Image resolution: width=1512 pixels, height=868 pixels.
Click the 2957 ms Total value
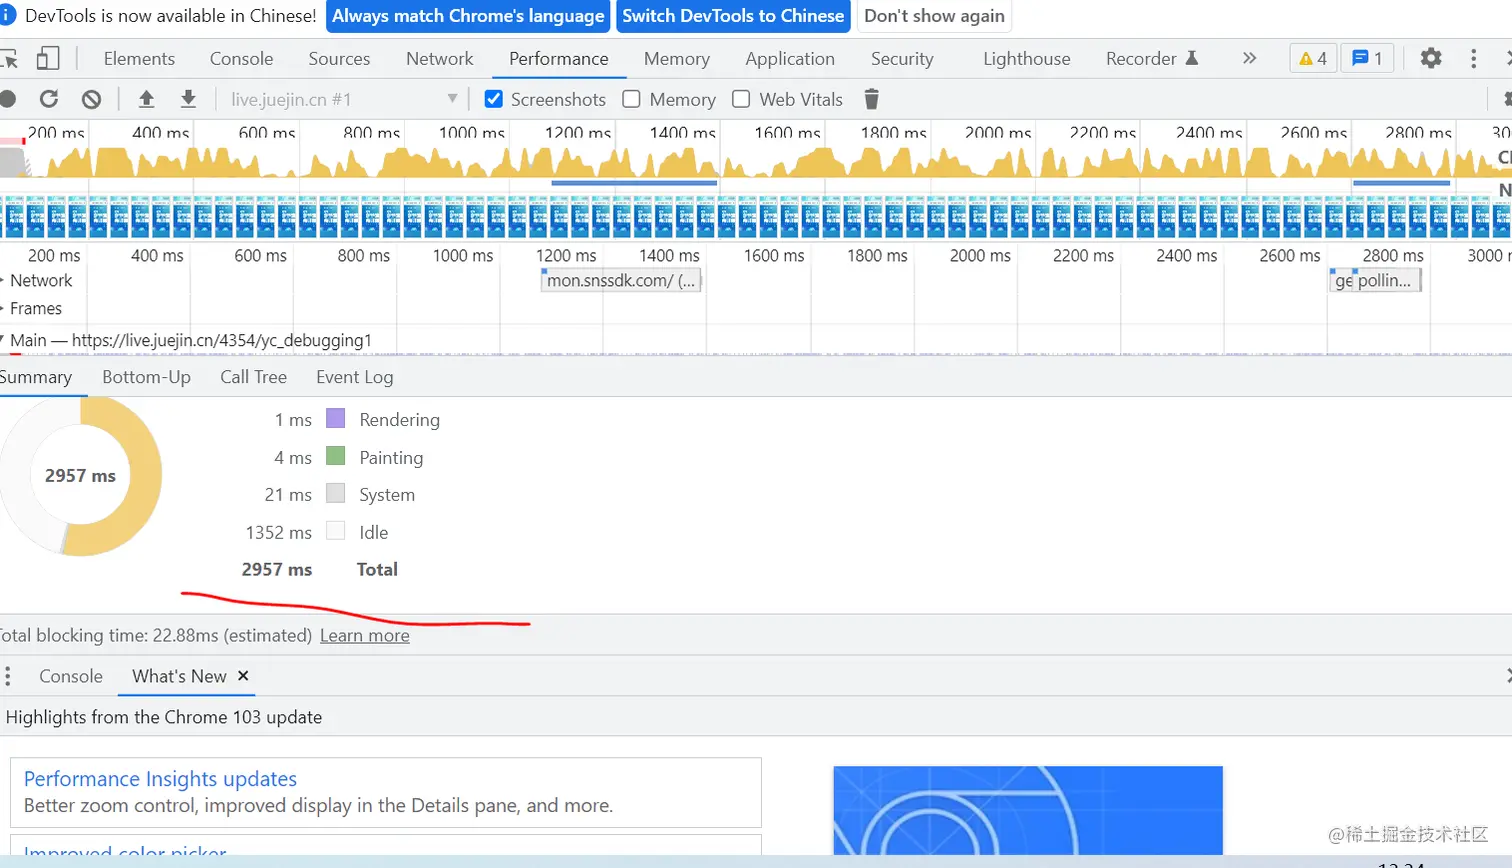coord(276,569)
